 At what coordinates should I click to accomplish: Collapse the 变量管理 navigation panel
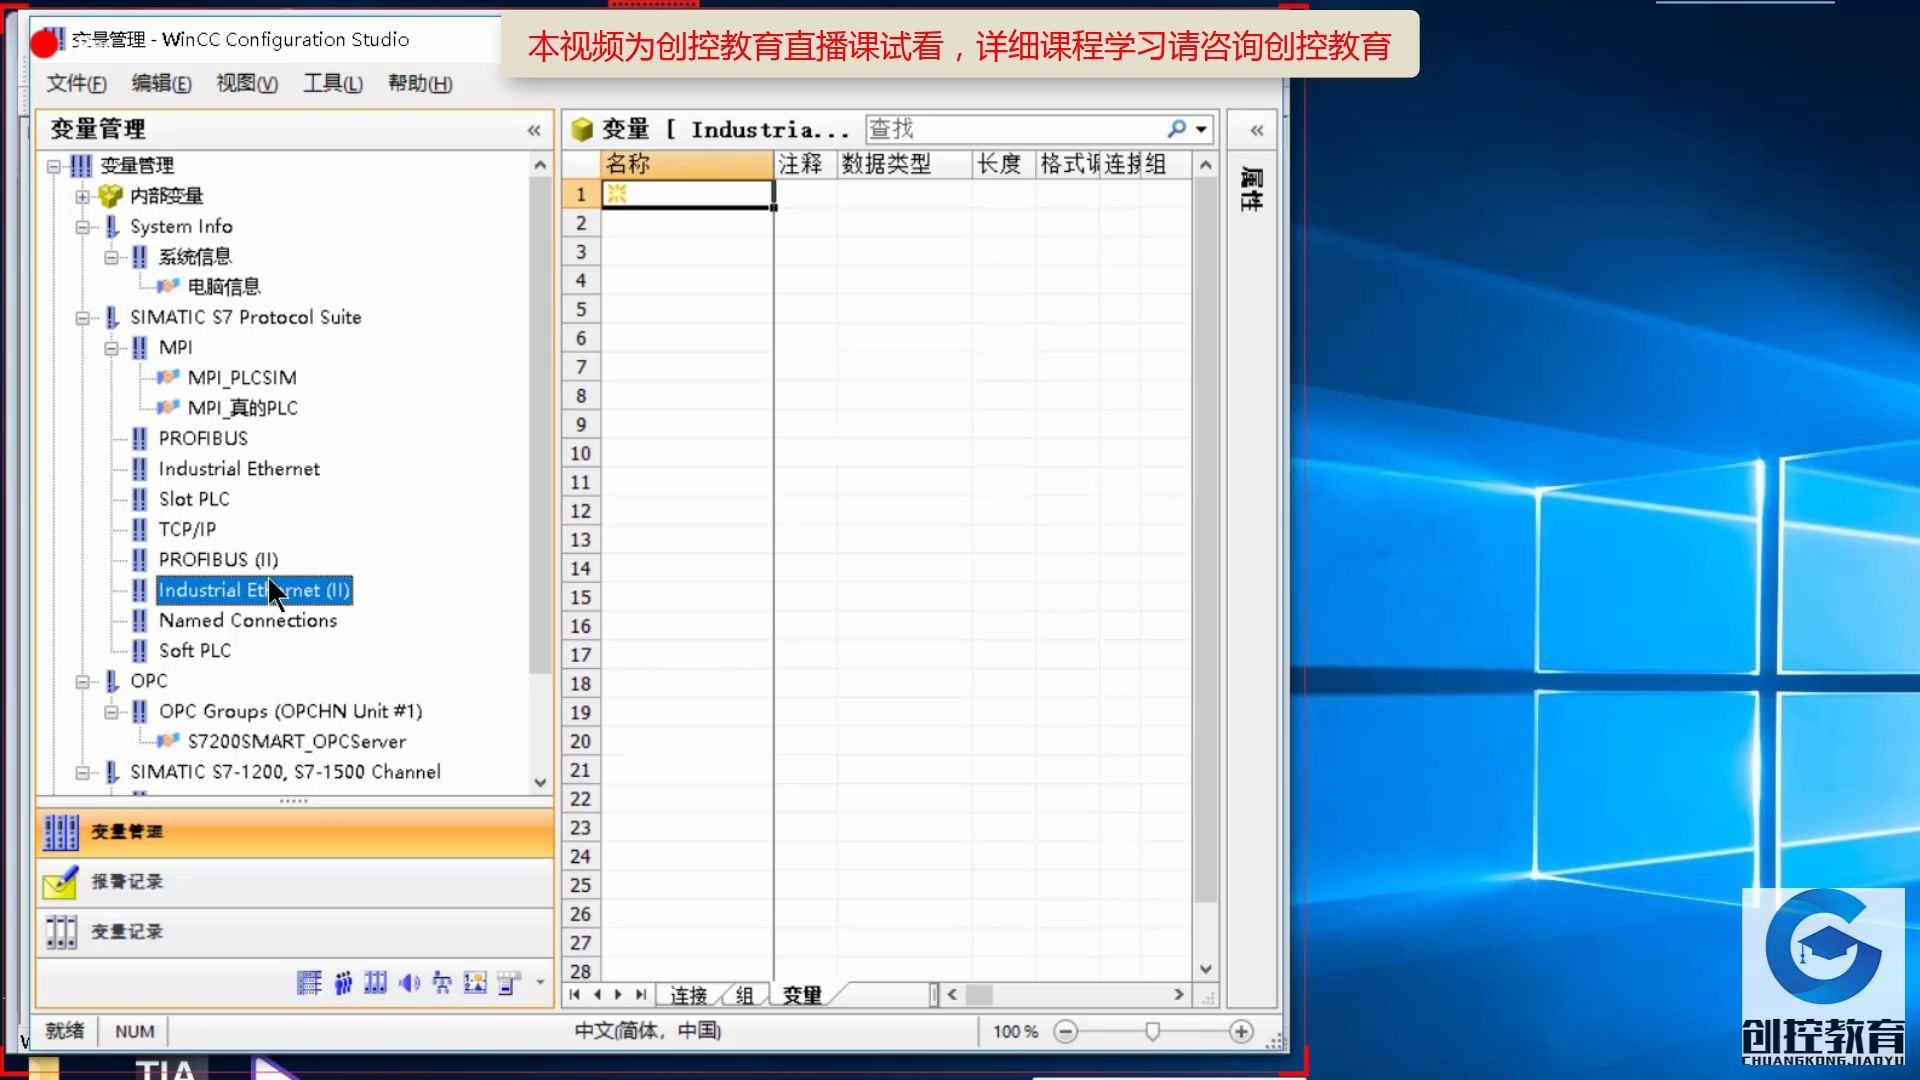pyautogui.click(x=534, y=130)
